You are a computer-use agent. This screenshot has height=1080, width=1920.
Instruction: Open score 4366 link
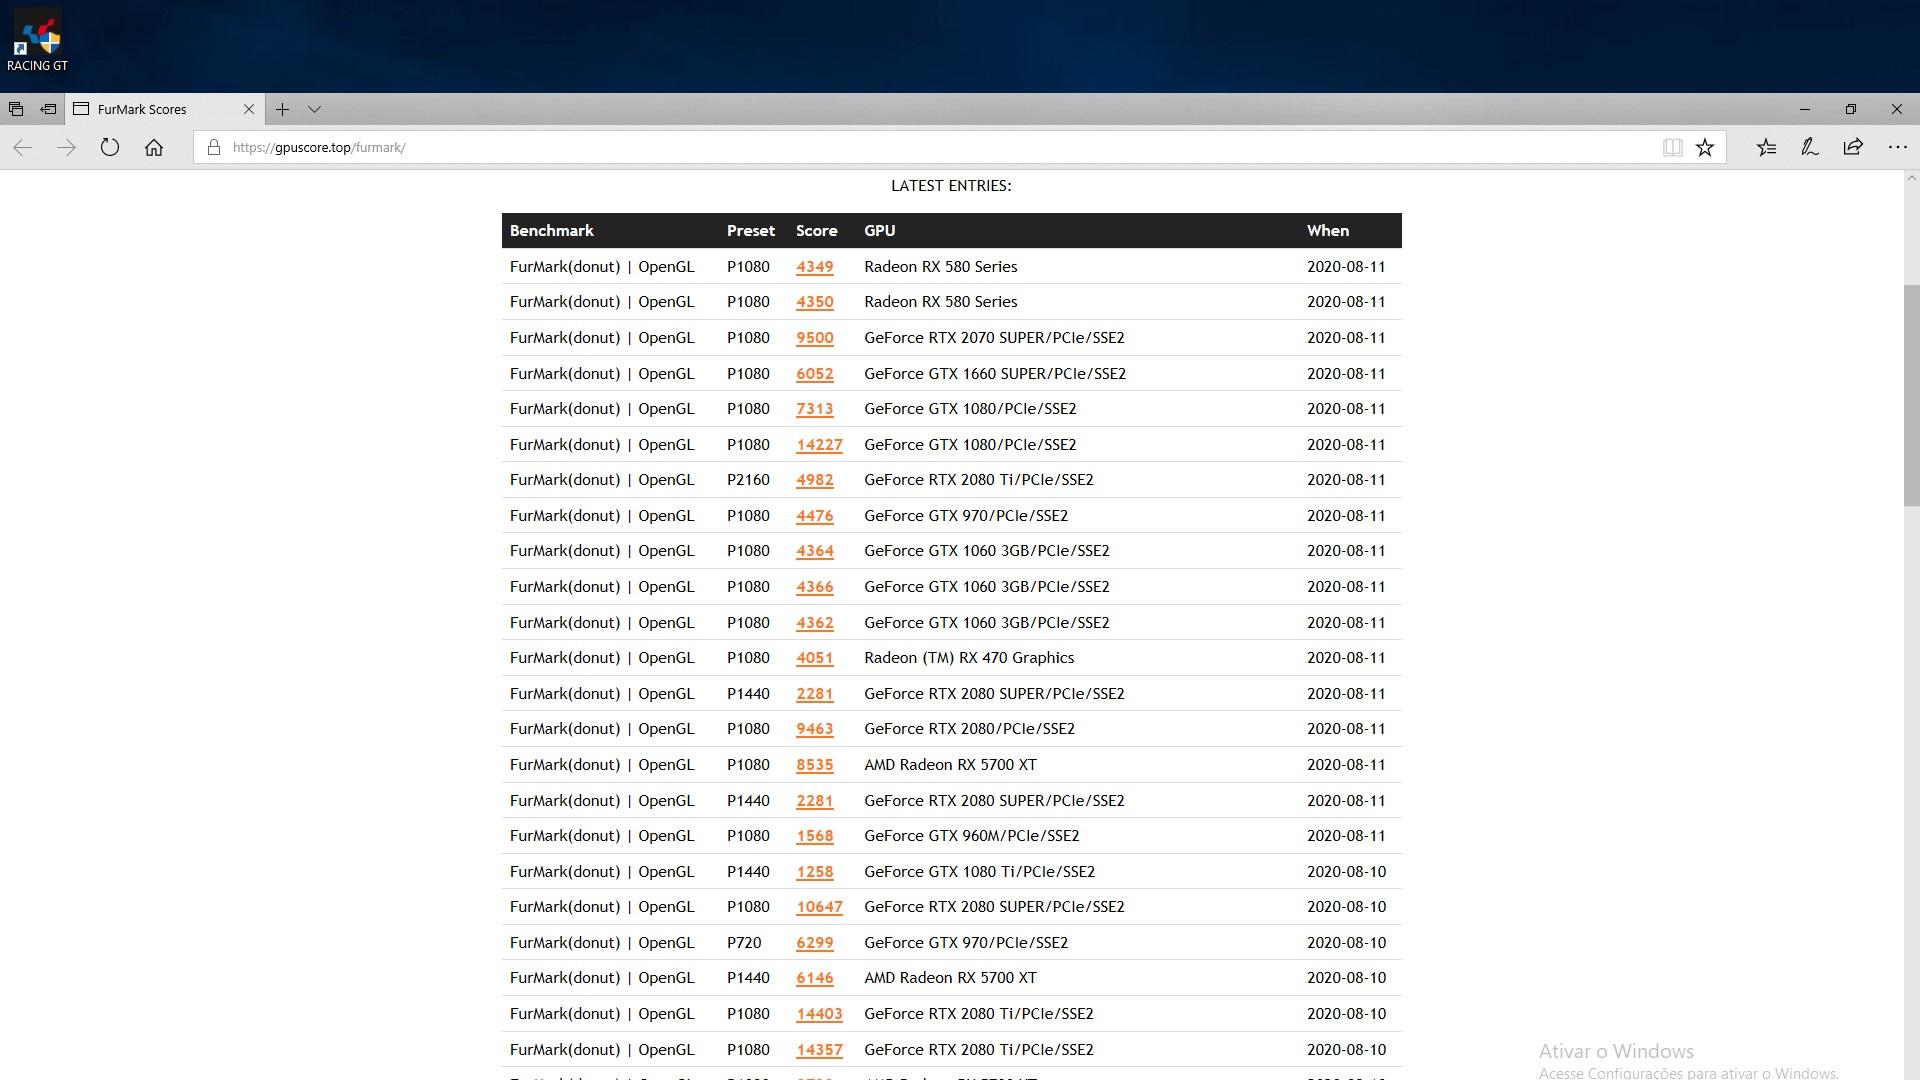click(814, 587)
